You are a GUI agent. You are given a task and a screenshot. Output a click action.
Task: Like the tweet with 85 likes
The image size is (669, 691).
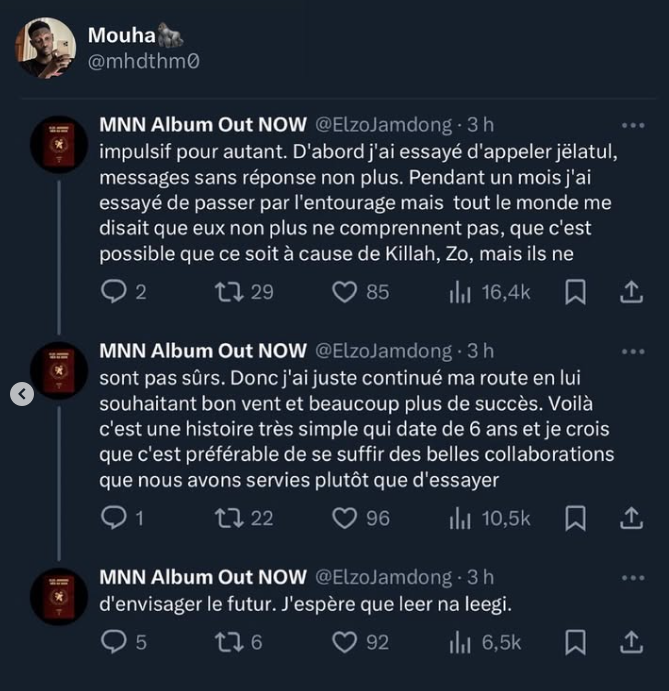pyautogui.click(x=345, y=291)
